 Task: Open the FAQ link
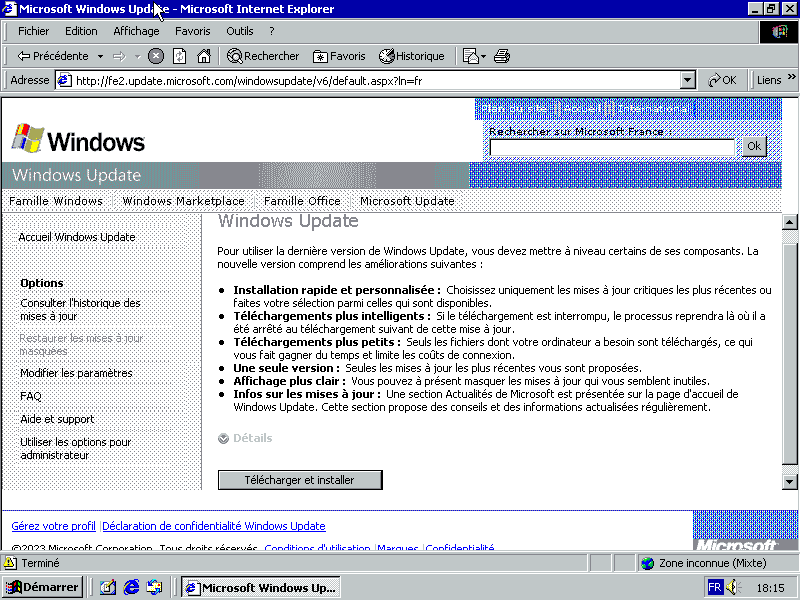(31, 396)
